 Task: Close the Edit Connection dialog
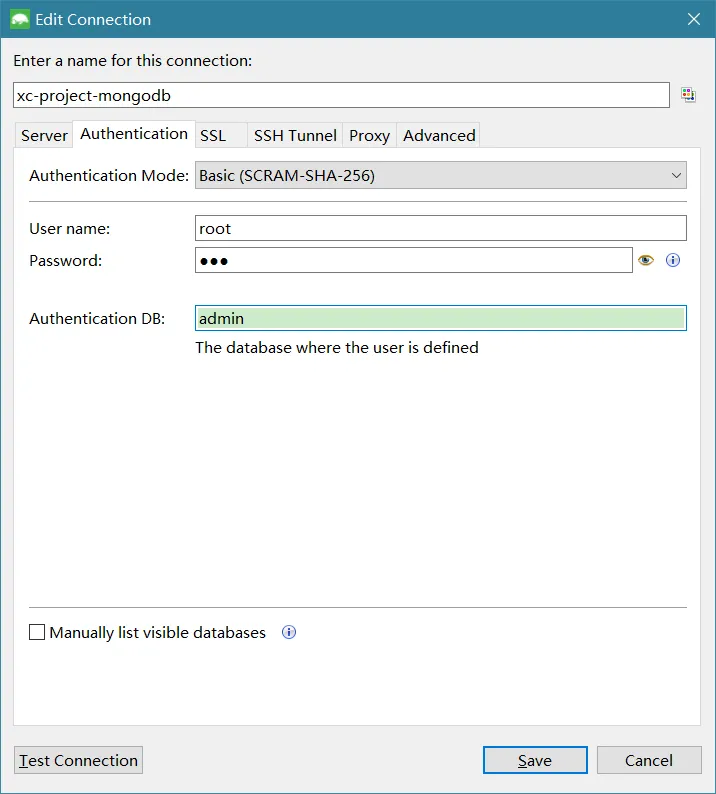click(694, 19)
